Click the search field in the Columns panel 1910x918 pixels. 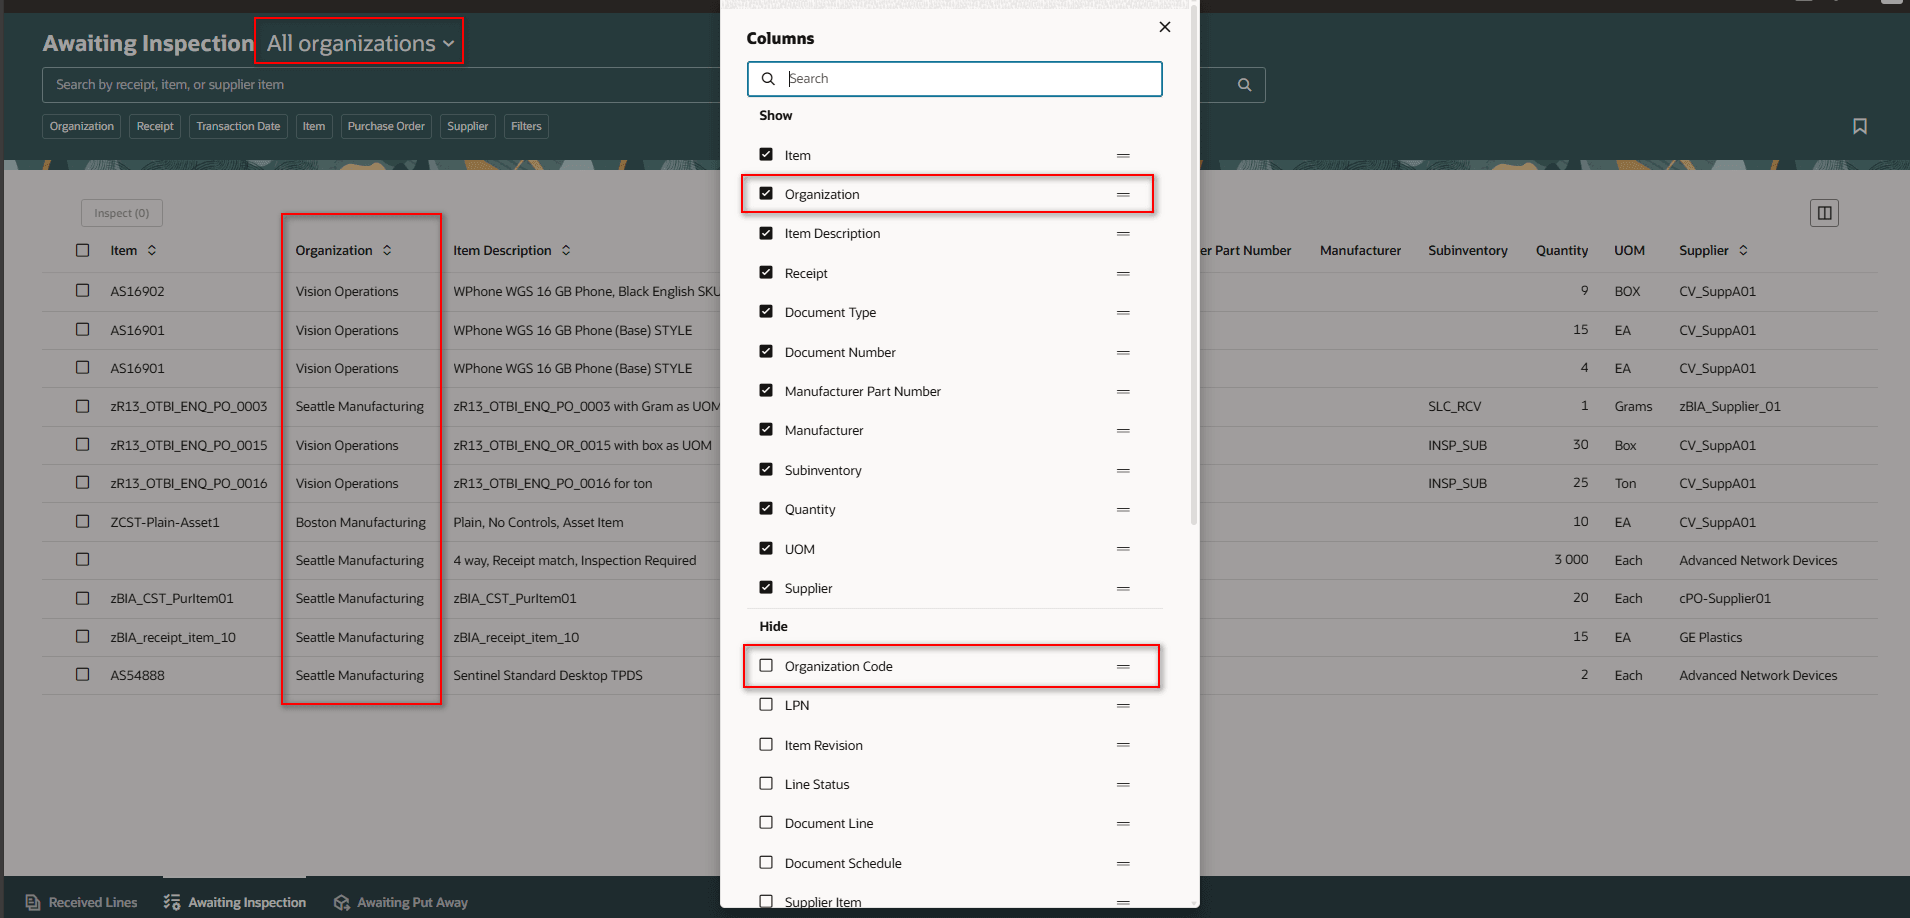960,78
